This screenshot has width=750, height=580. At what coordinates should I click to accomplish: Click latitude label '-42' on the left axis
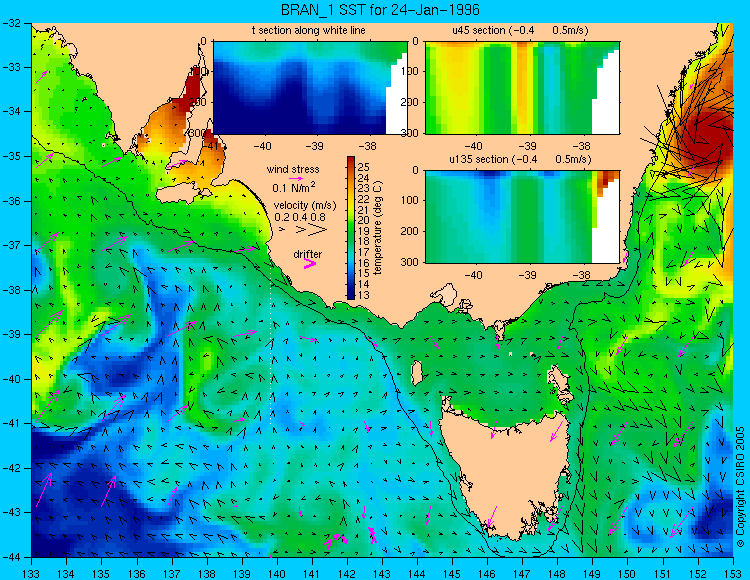[13, 468]
